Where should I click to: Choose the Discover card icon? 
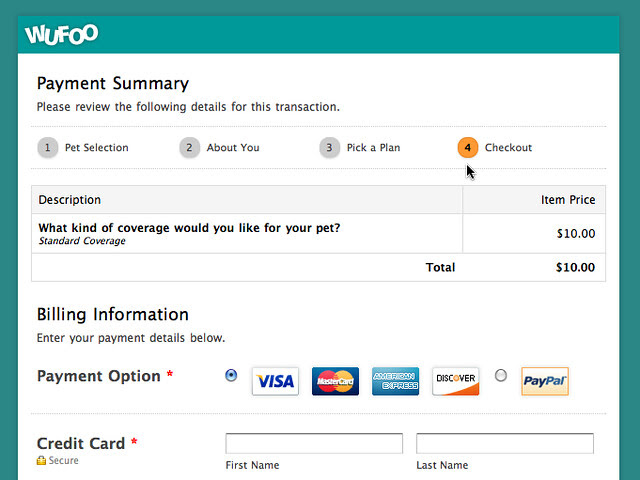[456, 381]
